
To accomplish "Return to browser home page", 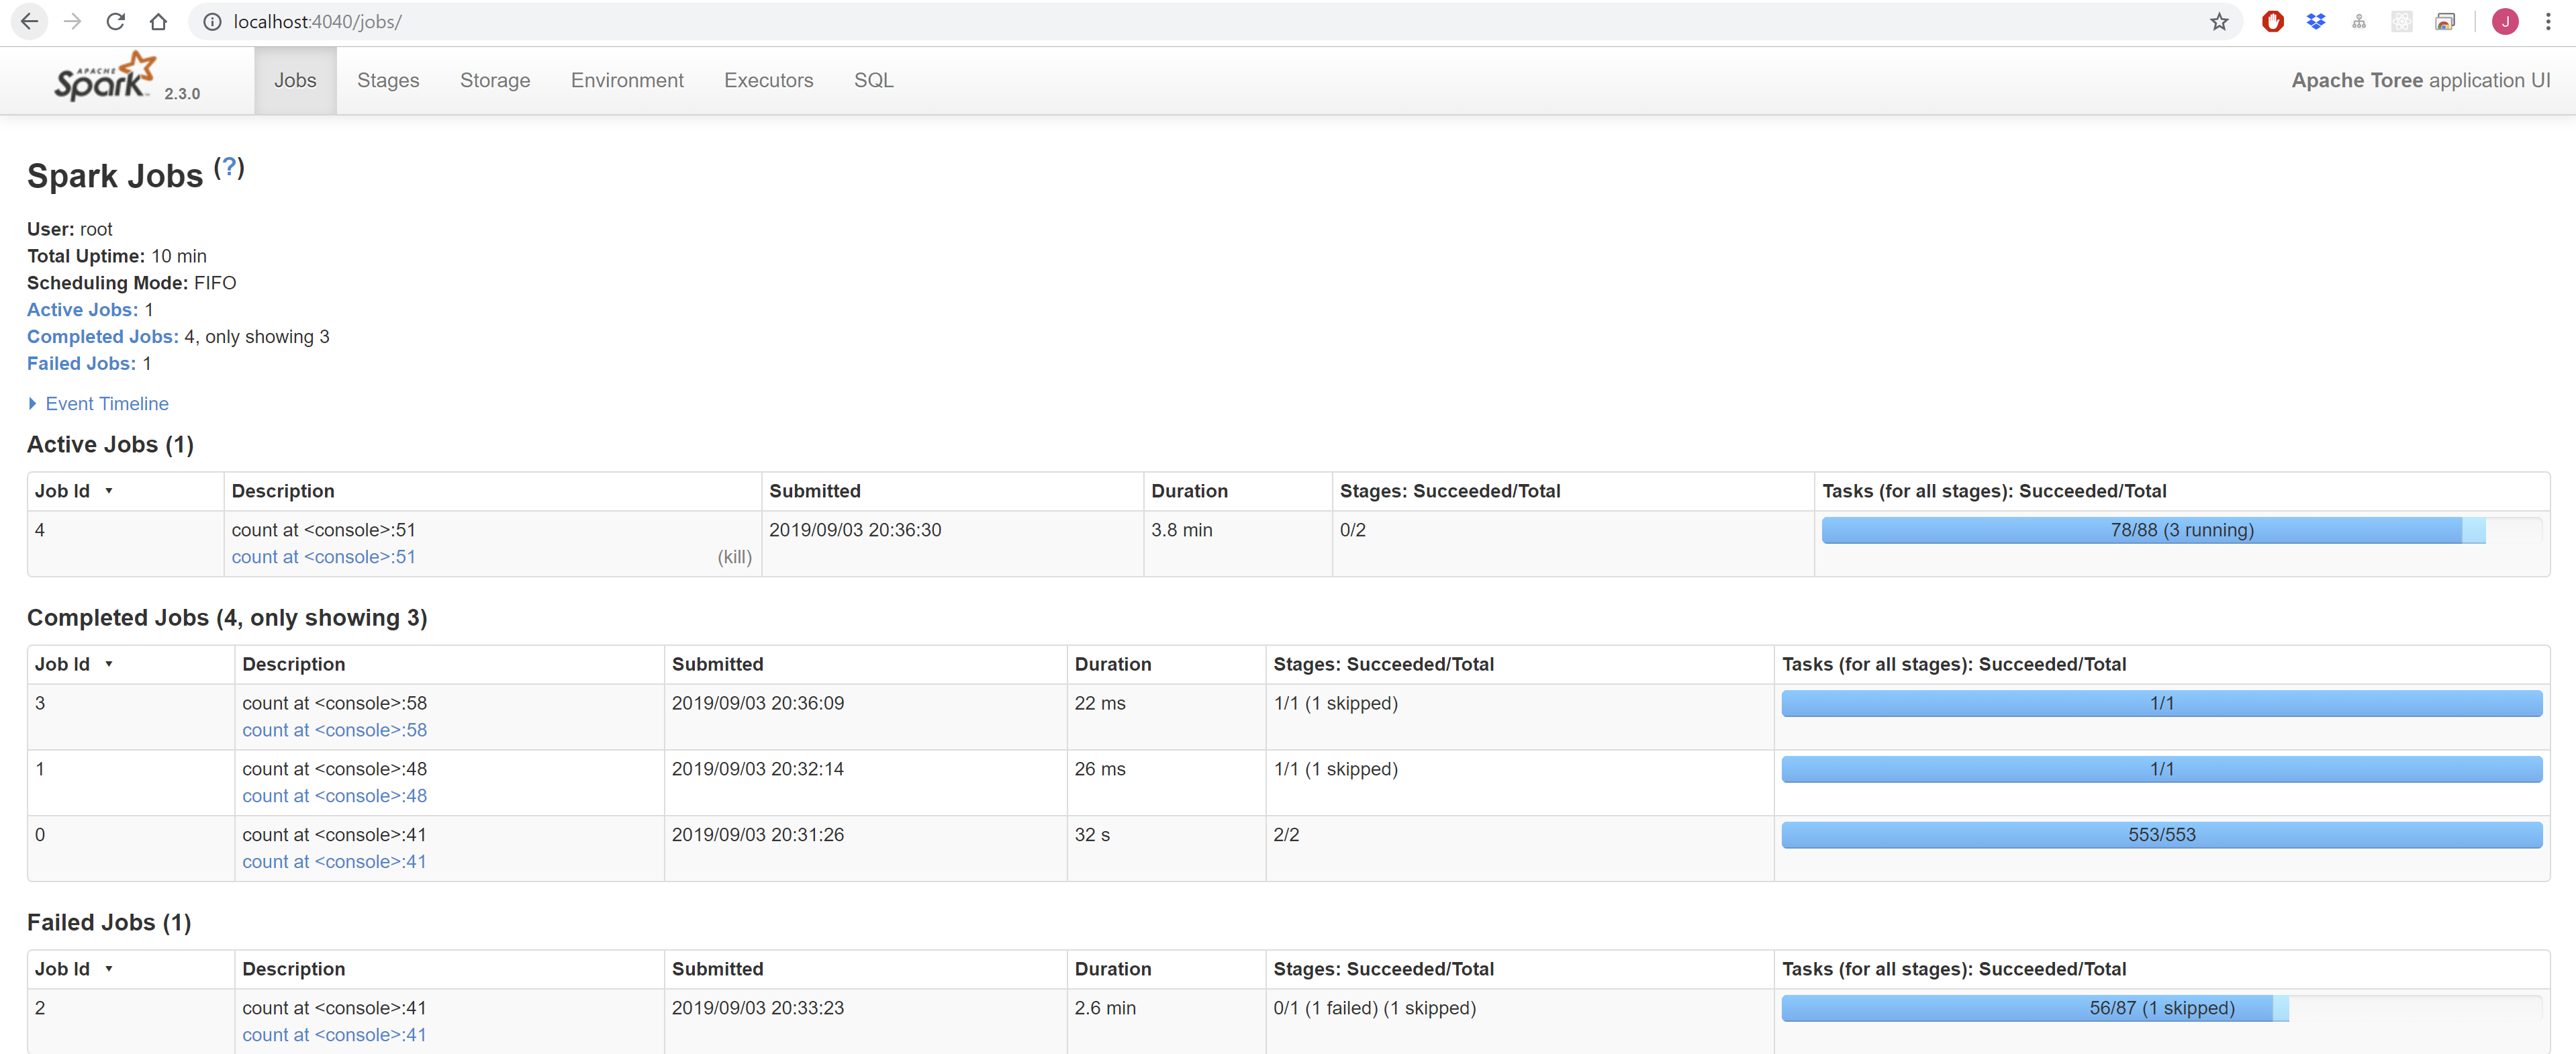I will point(158,21).
